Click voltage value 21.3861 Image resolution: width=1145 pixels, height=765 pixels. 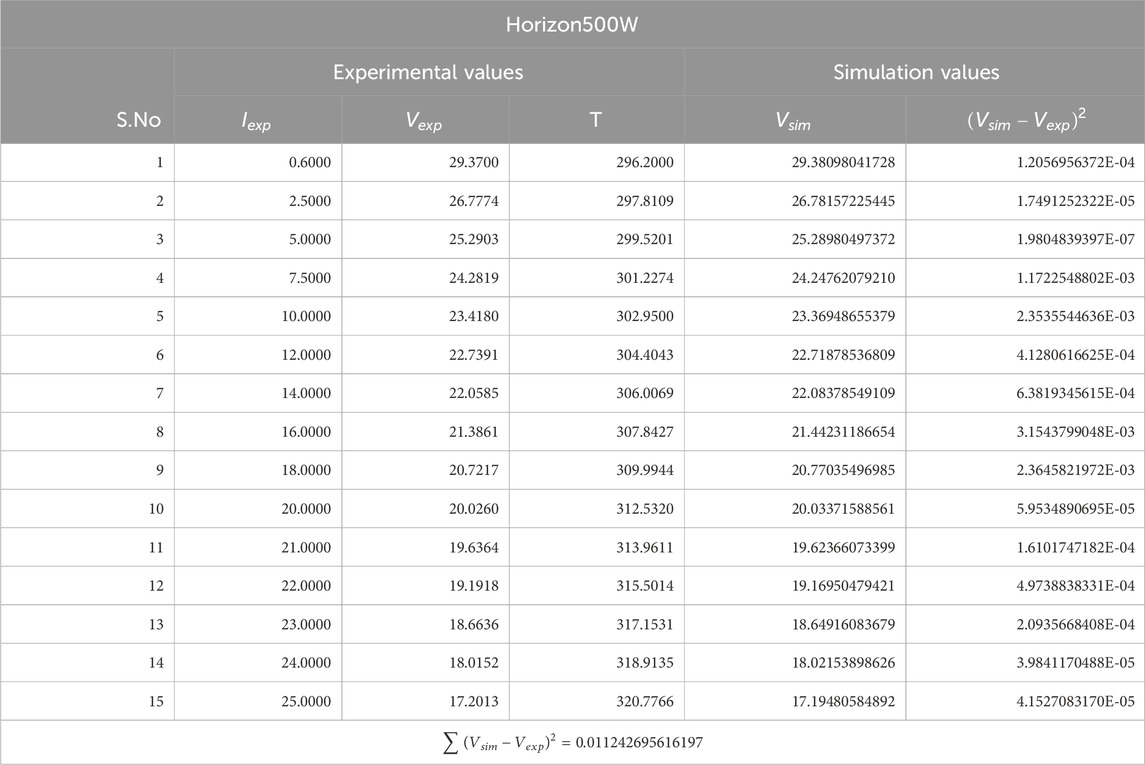tap(474, 431)
